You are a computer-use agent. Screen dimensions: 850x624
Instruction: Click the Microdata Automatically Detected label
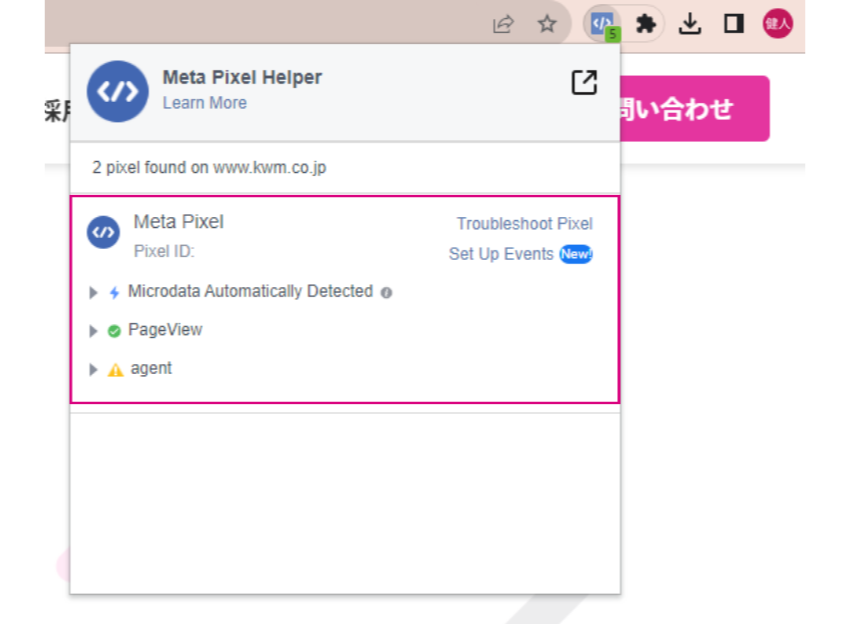click(x=250, y=291)
